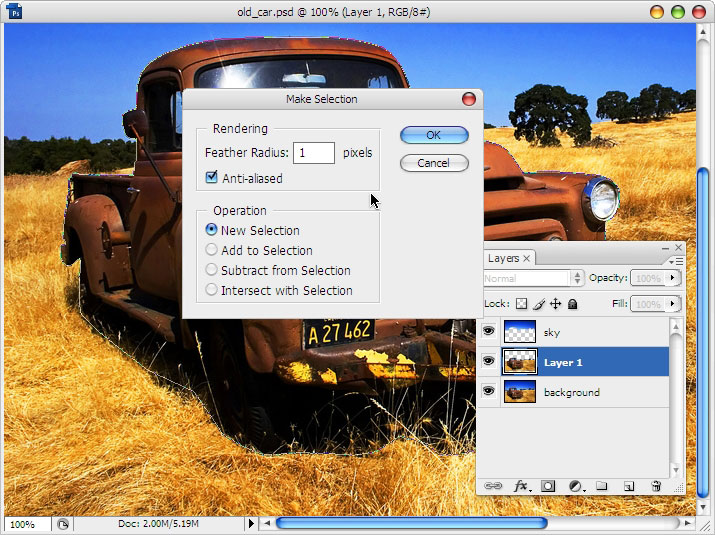This screenshot has height=535, width=715.
Task: Hide the sky layer
Action: pos(488,331)
